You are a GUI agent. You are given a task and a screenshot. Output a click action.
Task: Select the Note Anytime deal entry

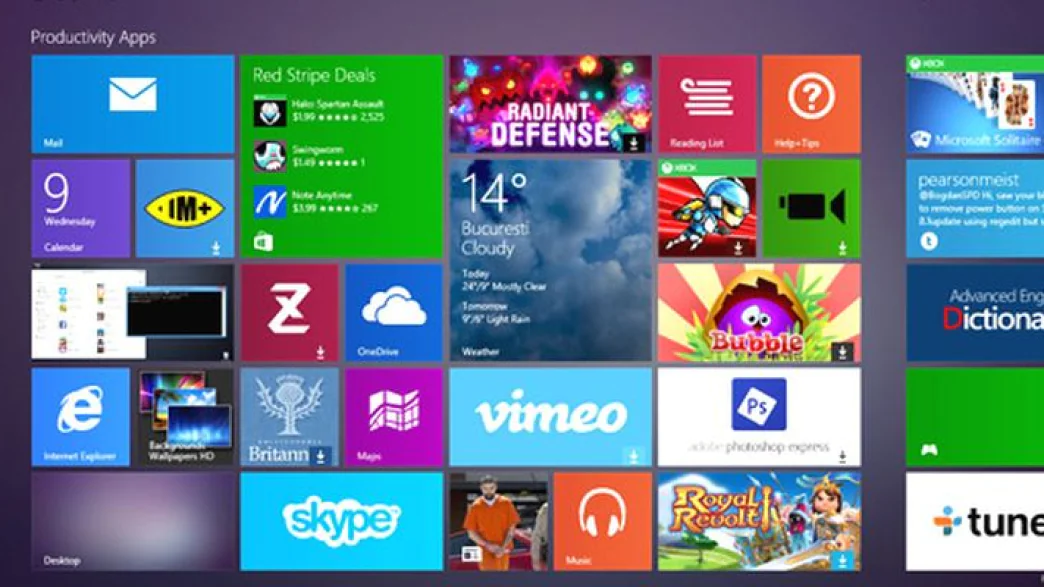(316, 202)
